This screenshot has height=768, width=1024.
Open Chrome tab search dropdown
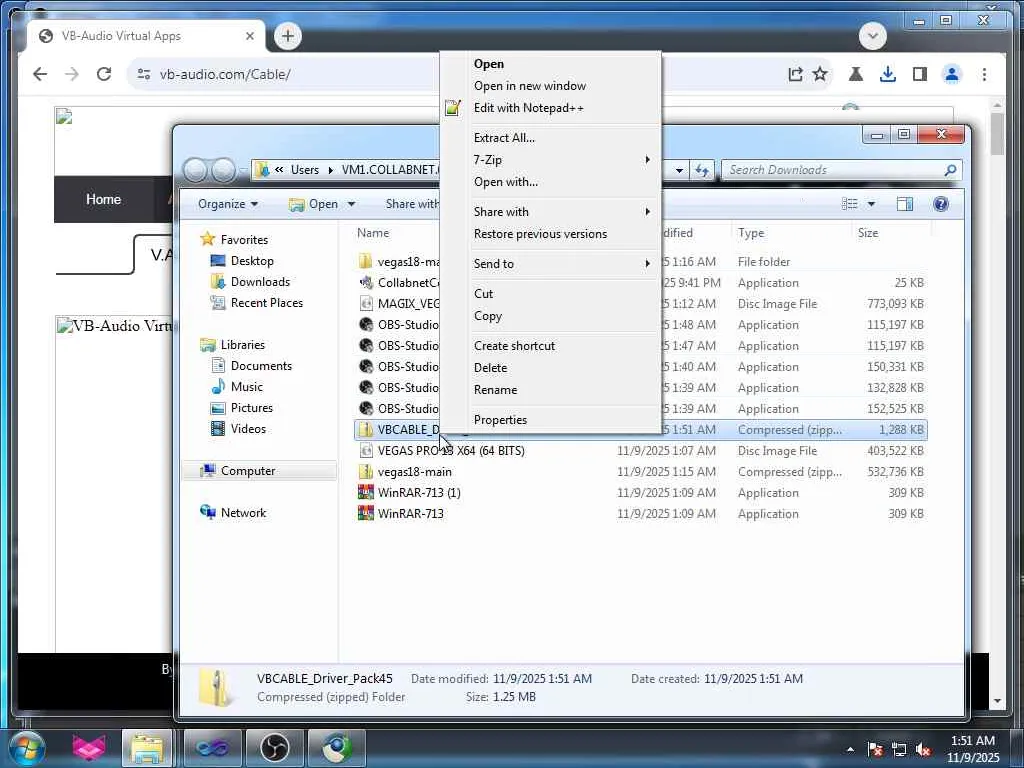click(872, 36)
